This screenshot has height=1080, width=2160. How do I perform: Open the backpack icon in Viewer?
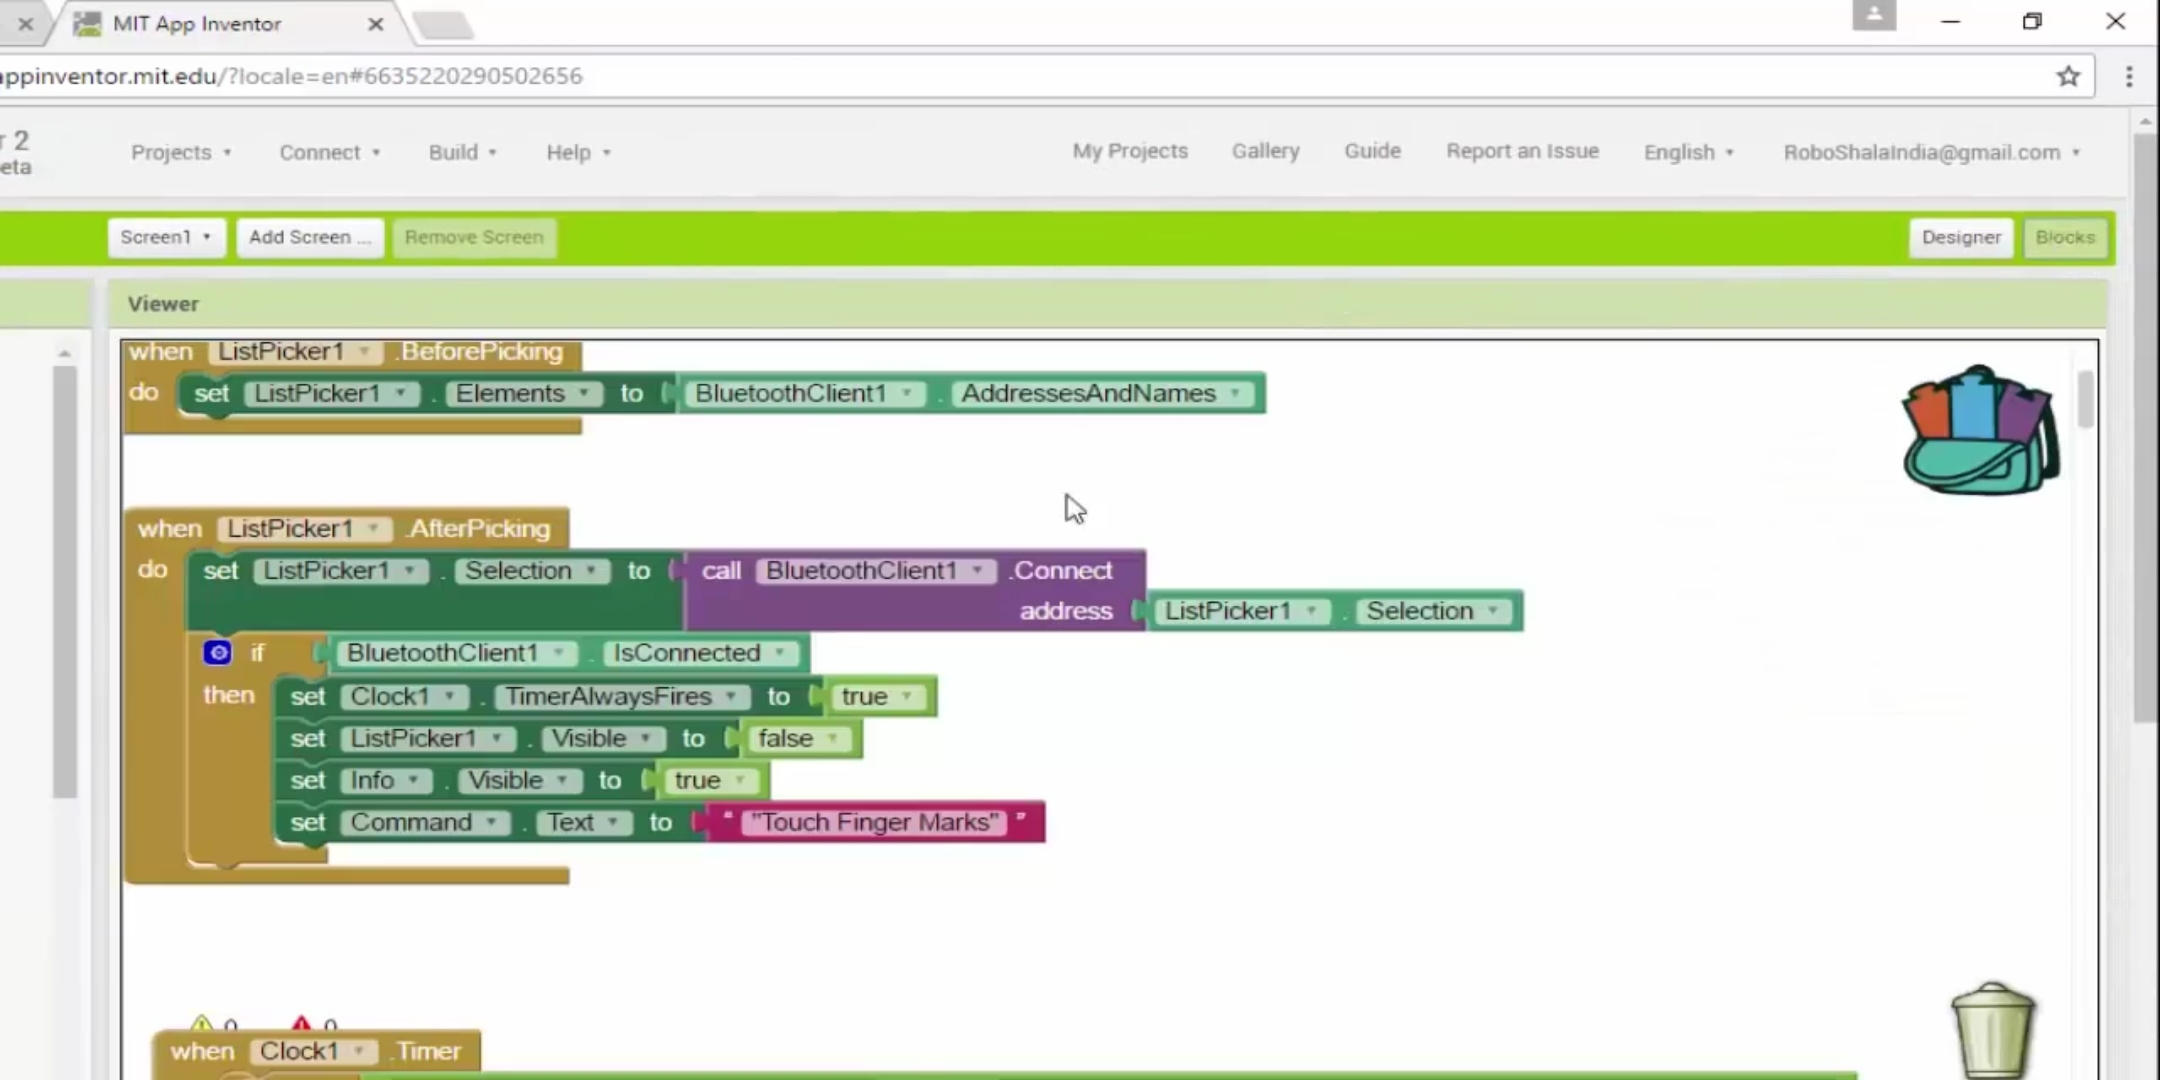coord(1980,430)
